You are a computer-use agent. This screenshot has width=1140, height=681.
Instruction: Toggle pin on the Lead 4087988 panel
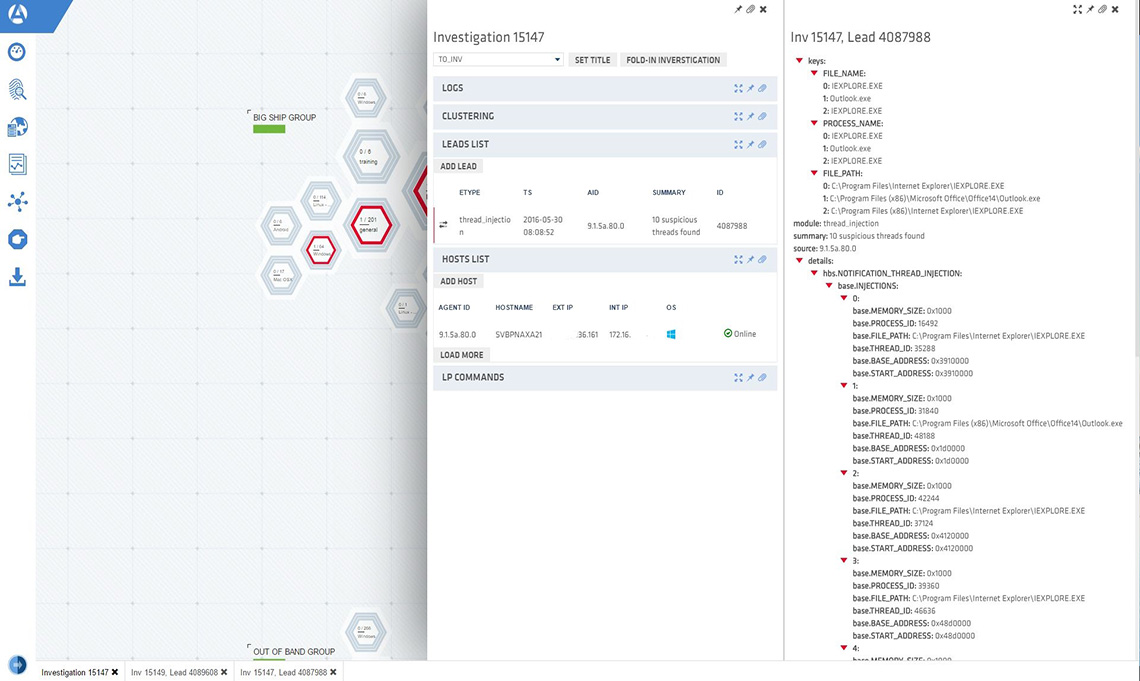click(1090, 9)
